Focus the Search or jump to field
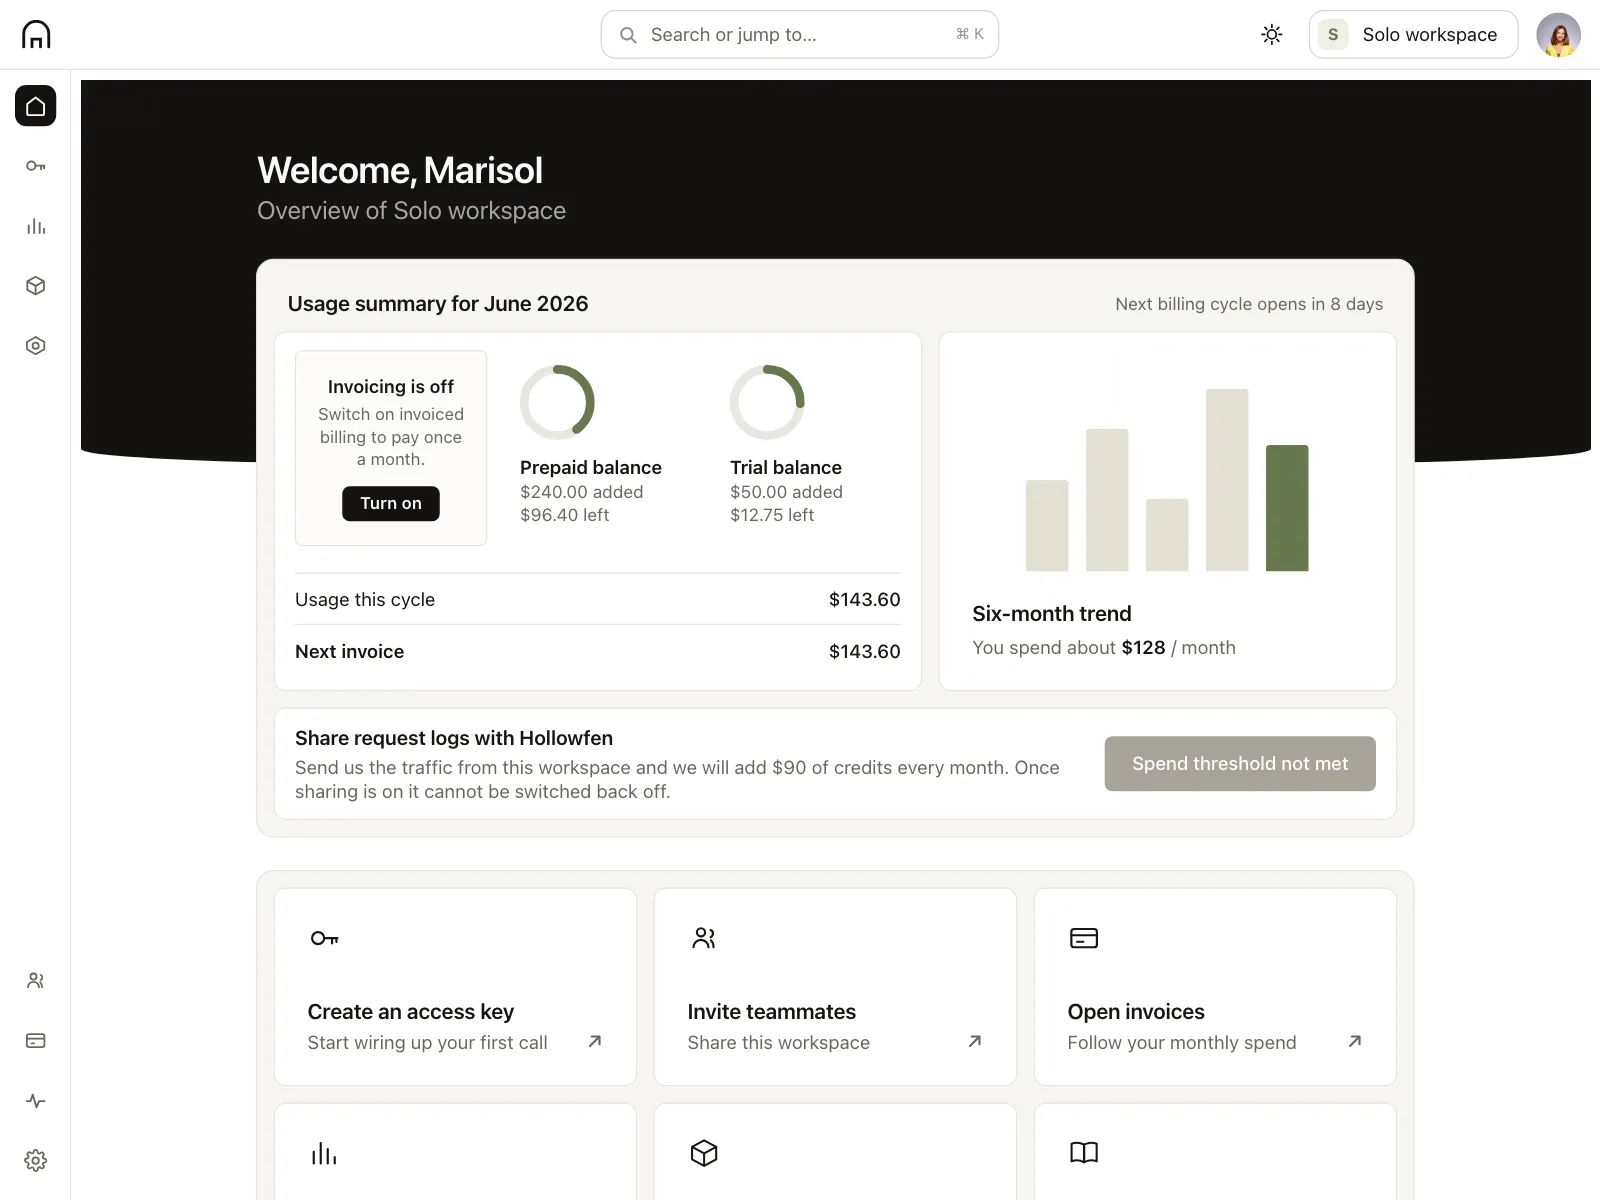Image resolution: width=1600 pixels, height=1200 pixels. [800, 35]
